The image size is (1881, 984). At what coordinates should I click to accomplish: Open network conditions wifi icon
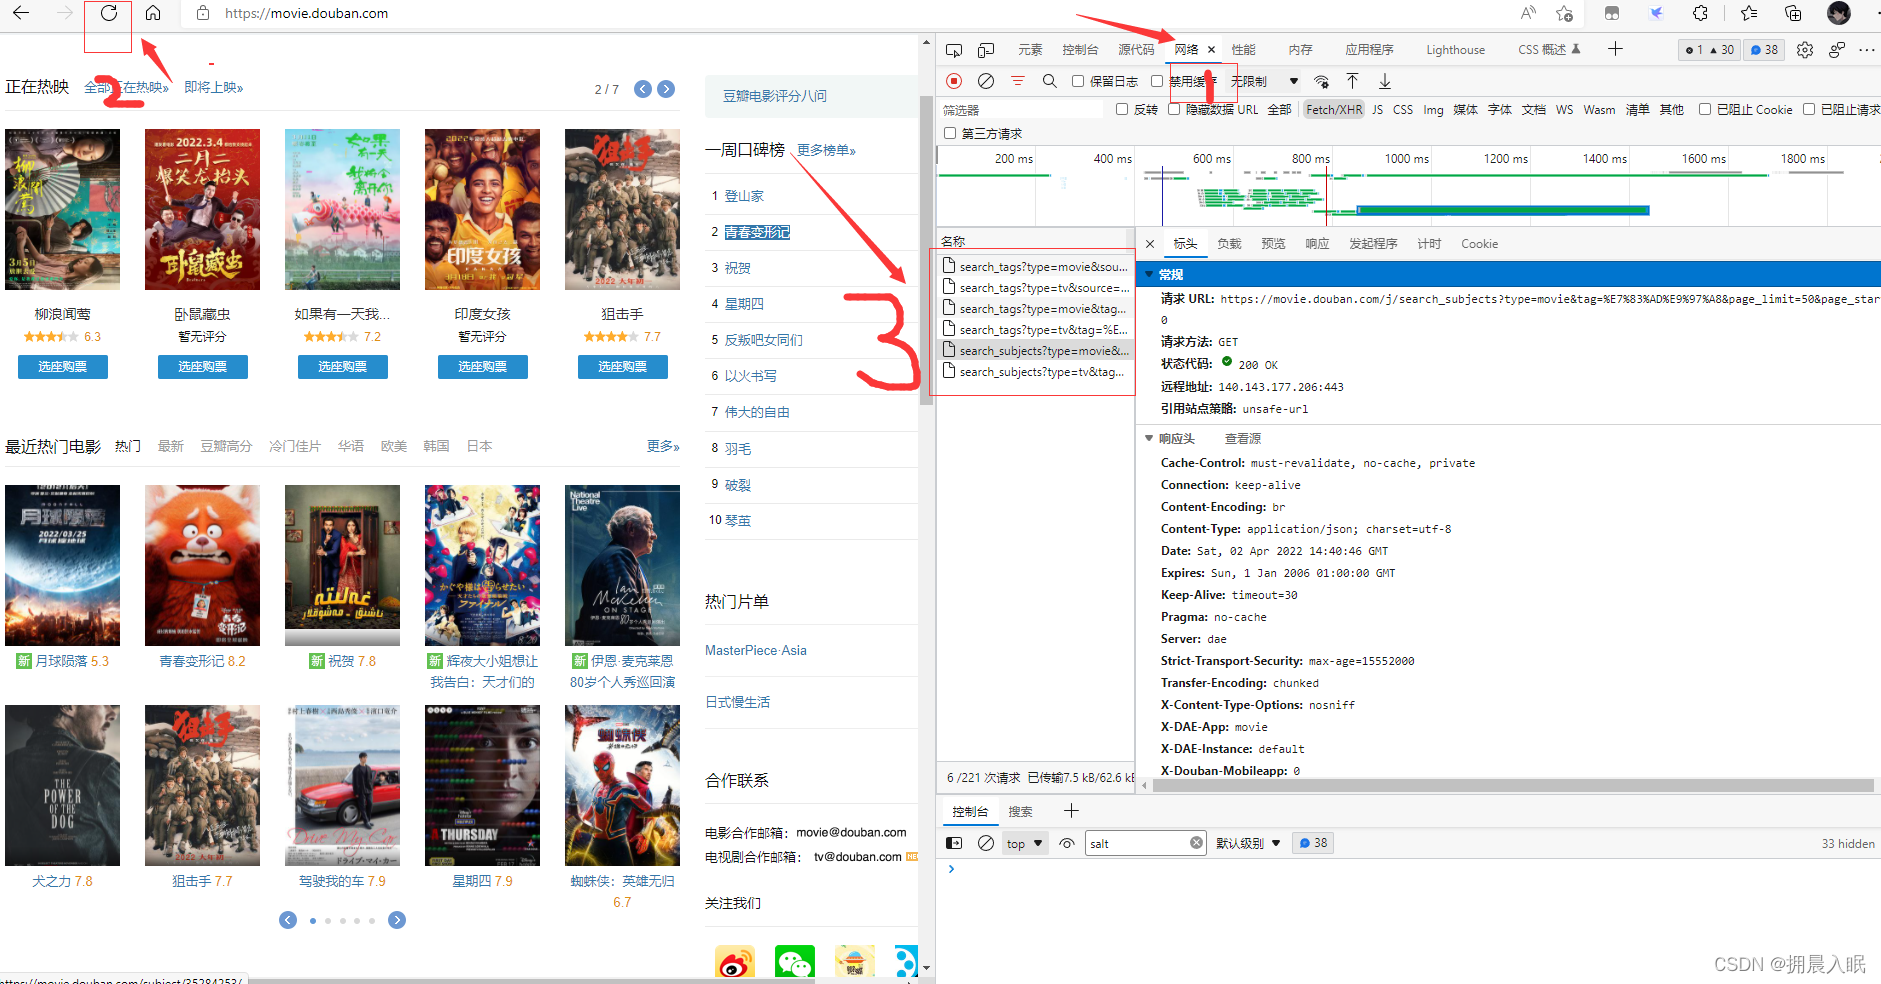tap(1322, 81)
